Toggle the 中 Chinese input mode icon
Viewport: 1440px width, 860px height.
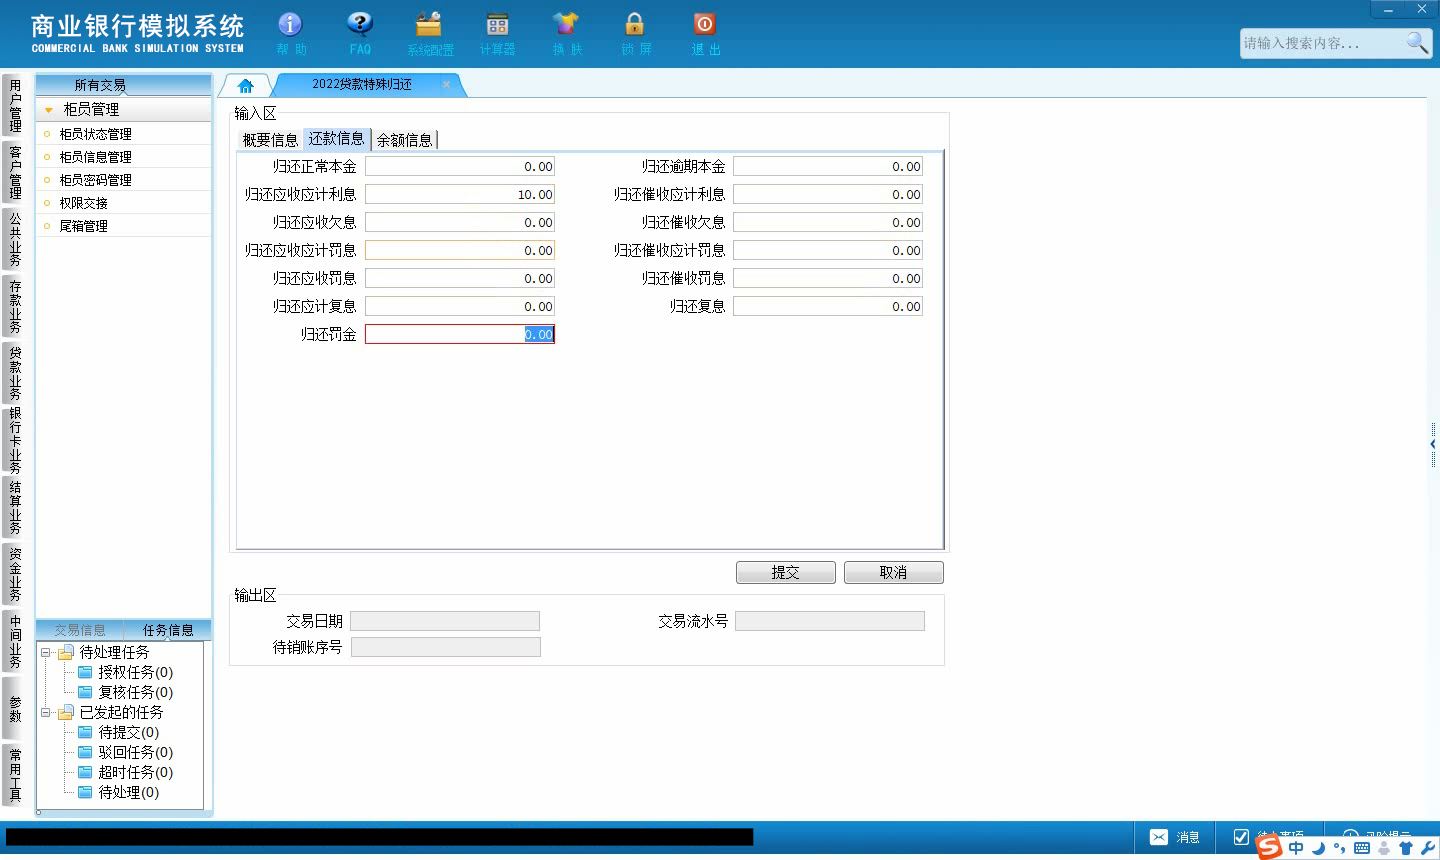click(1296, 848)
